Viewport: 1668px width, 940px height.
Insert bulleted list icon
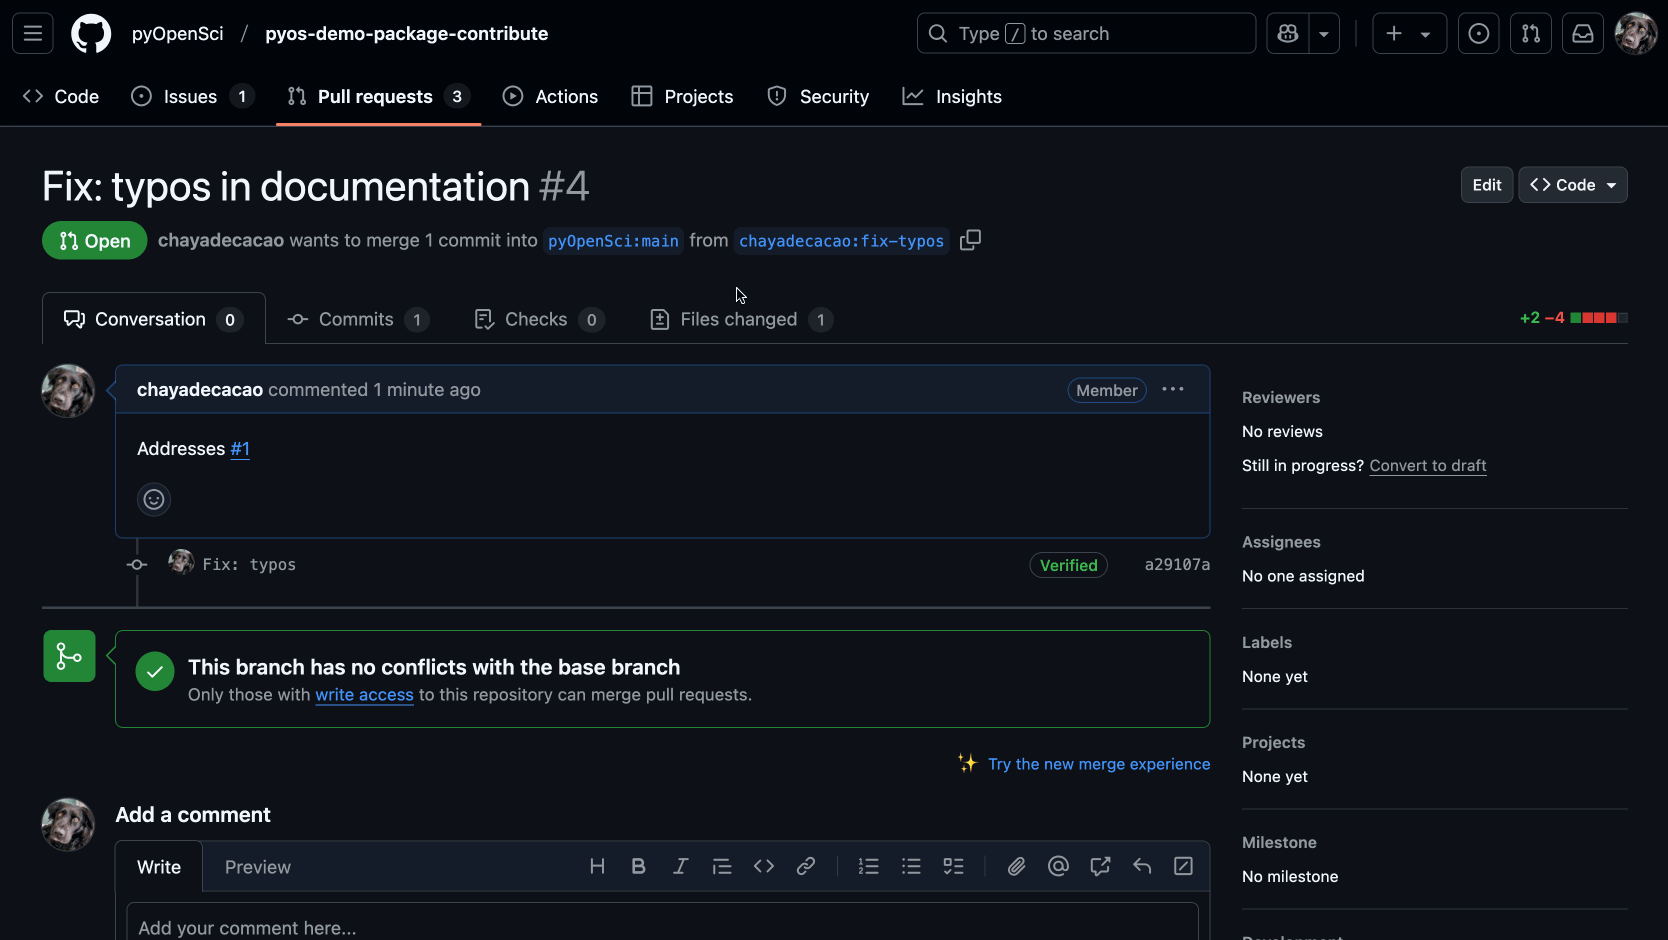[911, 866]
